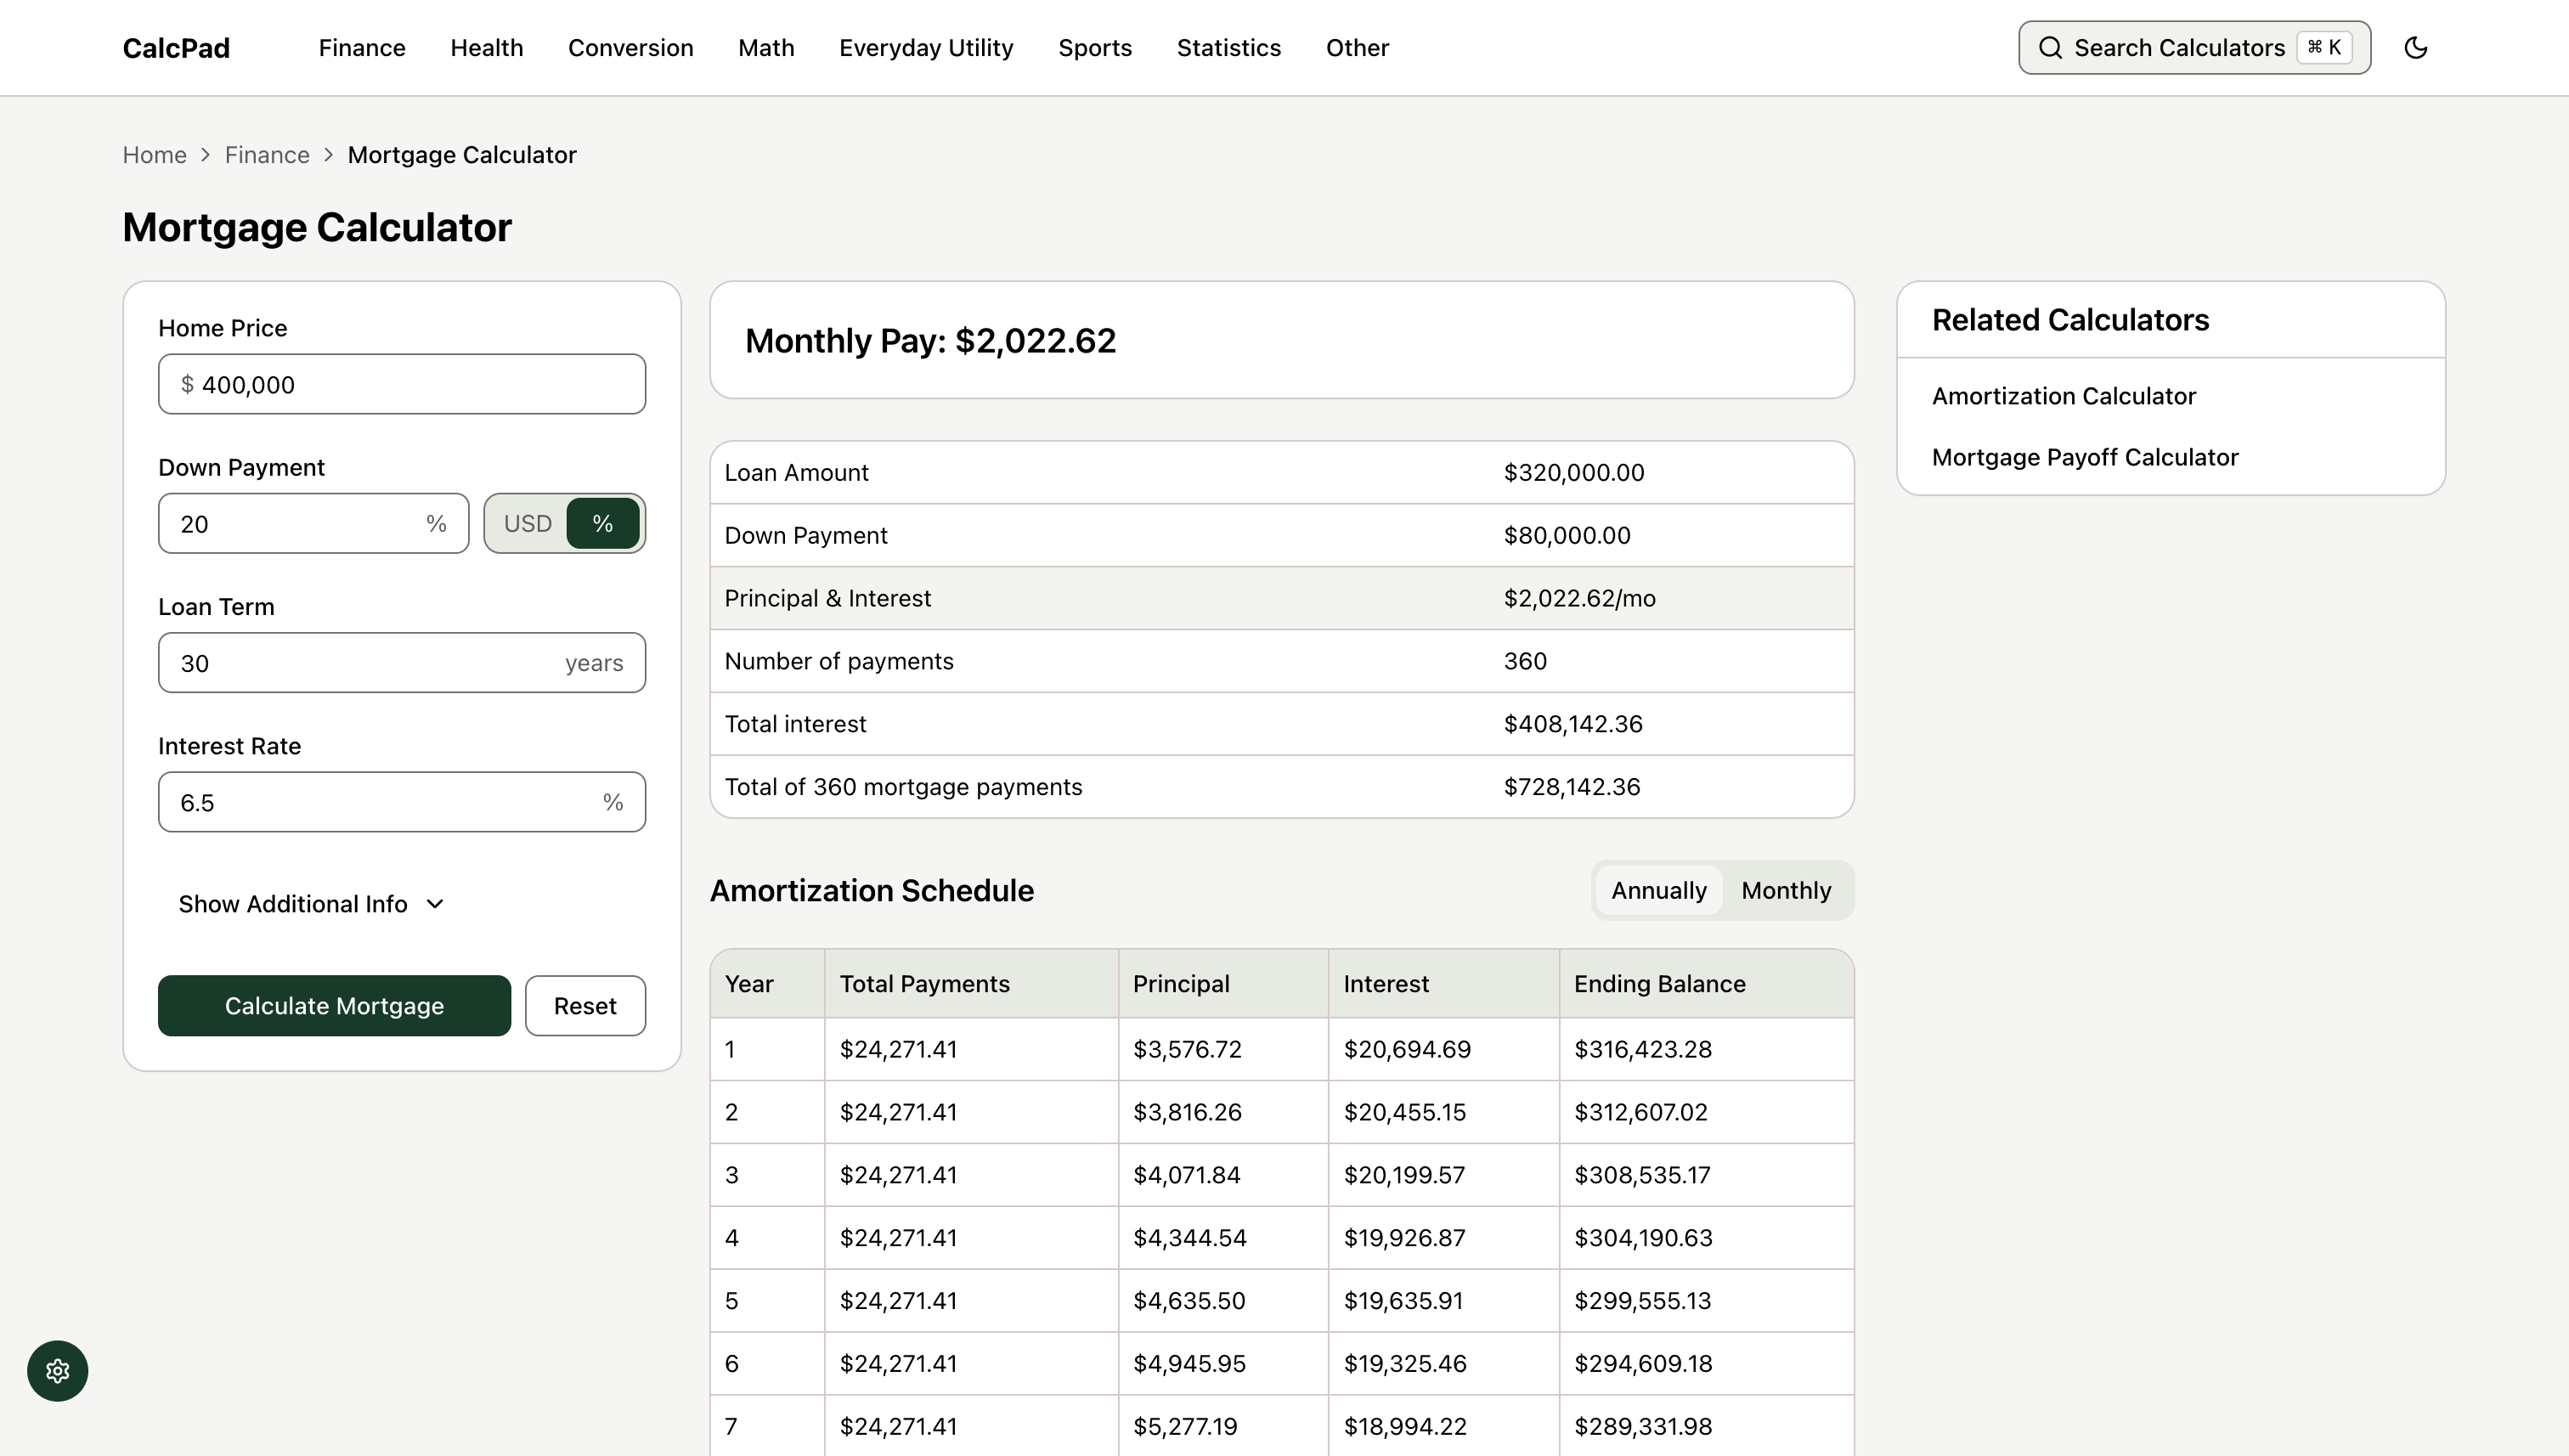2569x1456 pixels.
Task: Select year 1 principal $3,576.72
Action: pyautogui.click(x=1186, y=1050)
